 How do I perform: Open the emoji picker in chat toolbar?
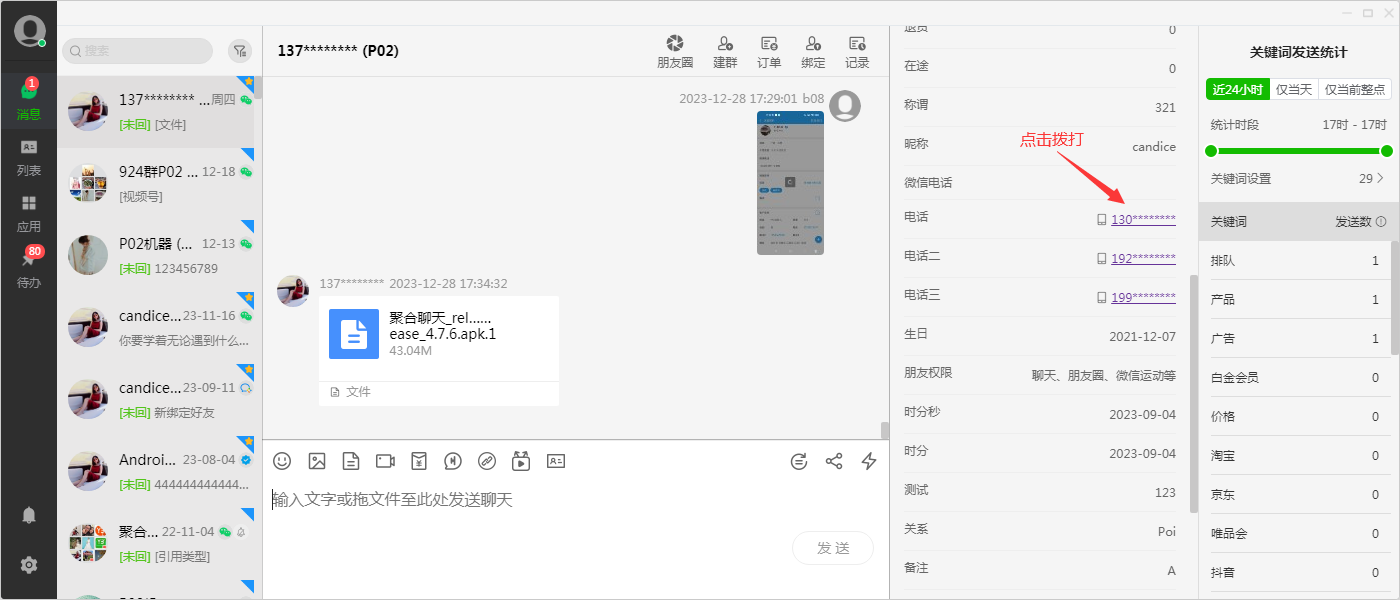pyautogui.click(x=282, y=461)
